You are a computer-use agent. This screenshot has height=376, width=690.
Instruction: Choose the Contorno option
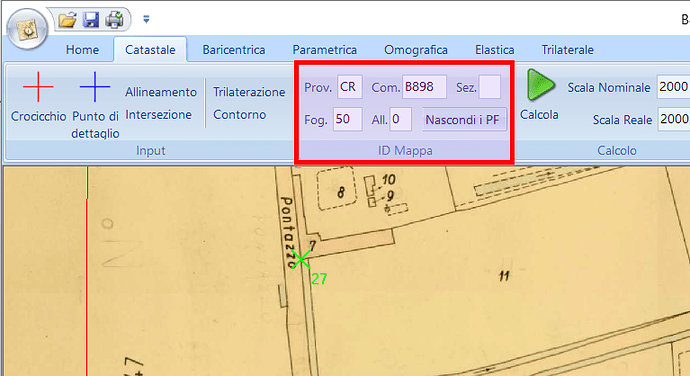239,115
